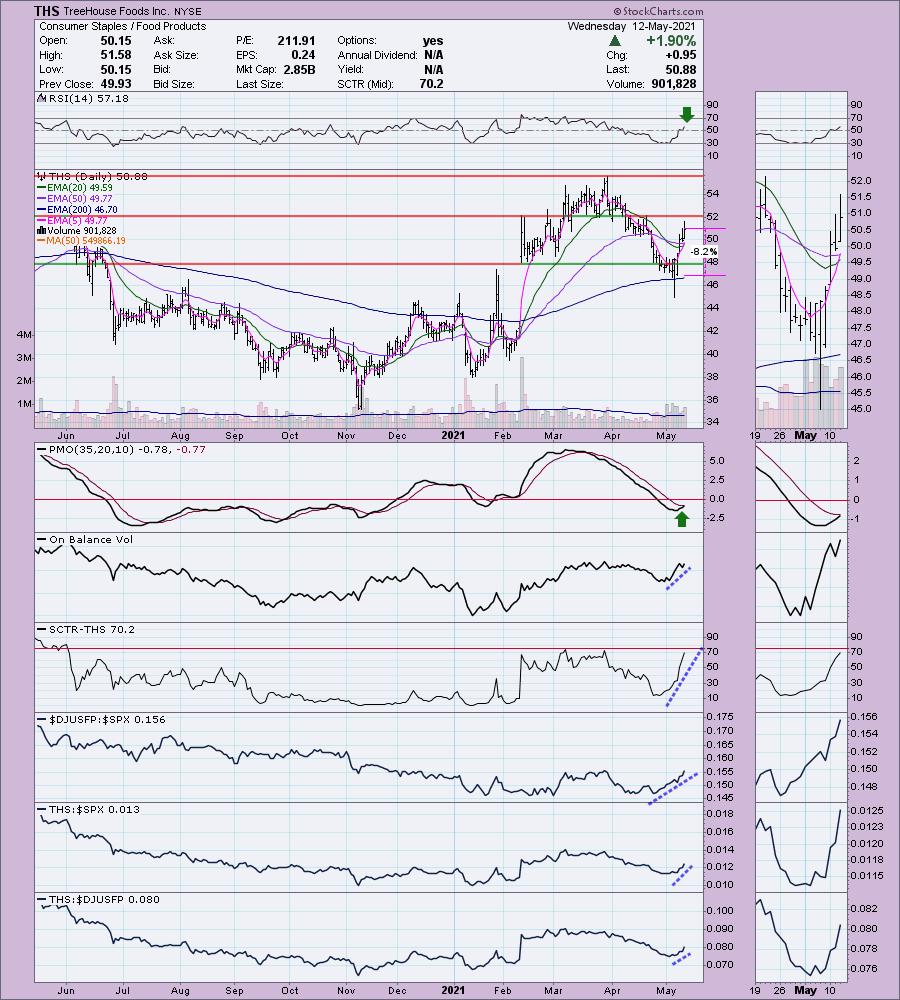Click the SCTR (Mid) label in header
The width and height of the screenshot is (900, 1000).
pyautogui.click(x=365, y=84)
